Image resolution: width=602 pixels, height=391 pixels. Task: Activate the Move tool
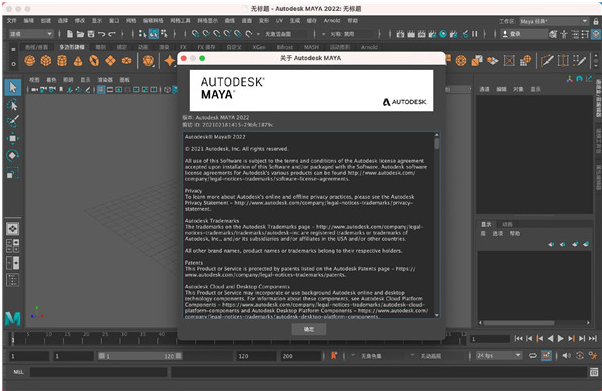tap(13, 138)
